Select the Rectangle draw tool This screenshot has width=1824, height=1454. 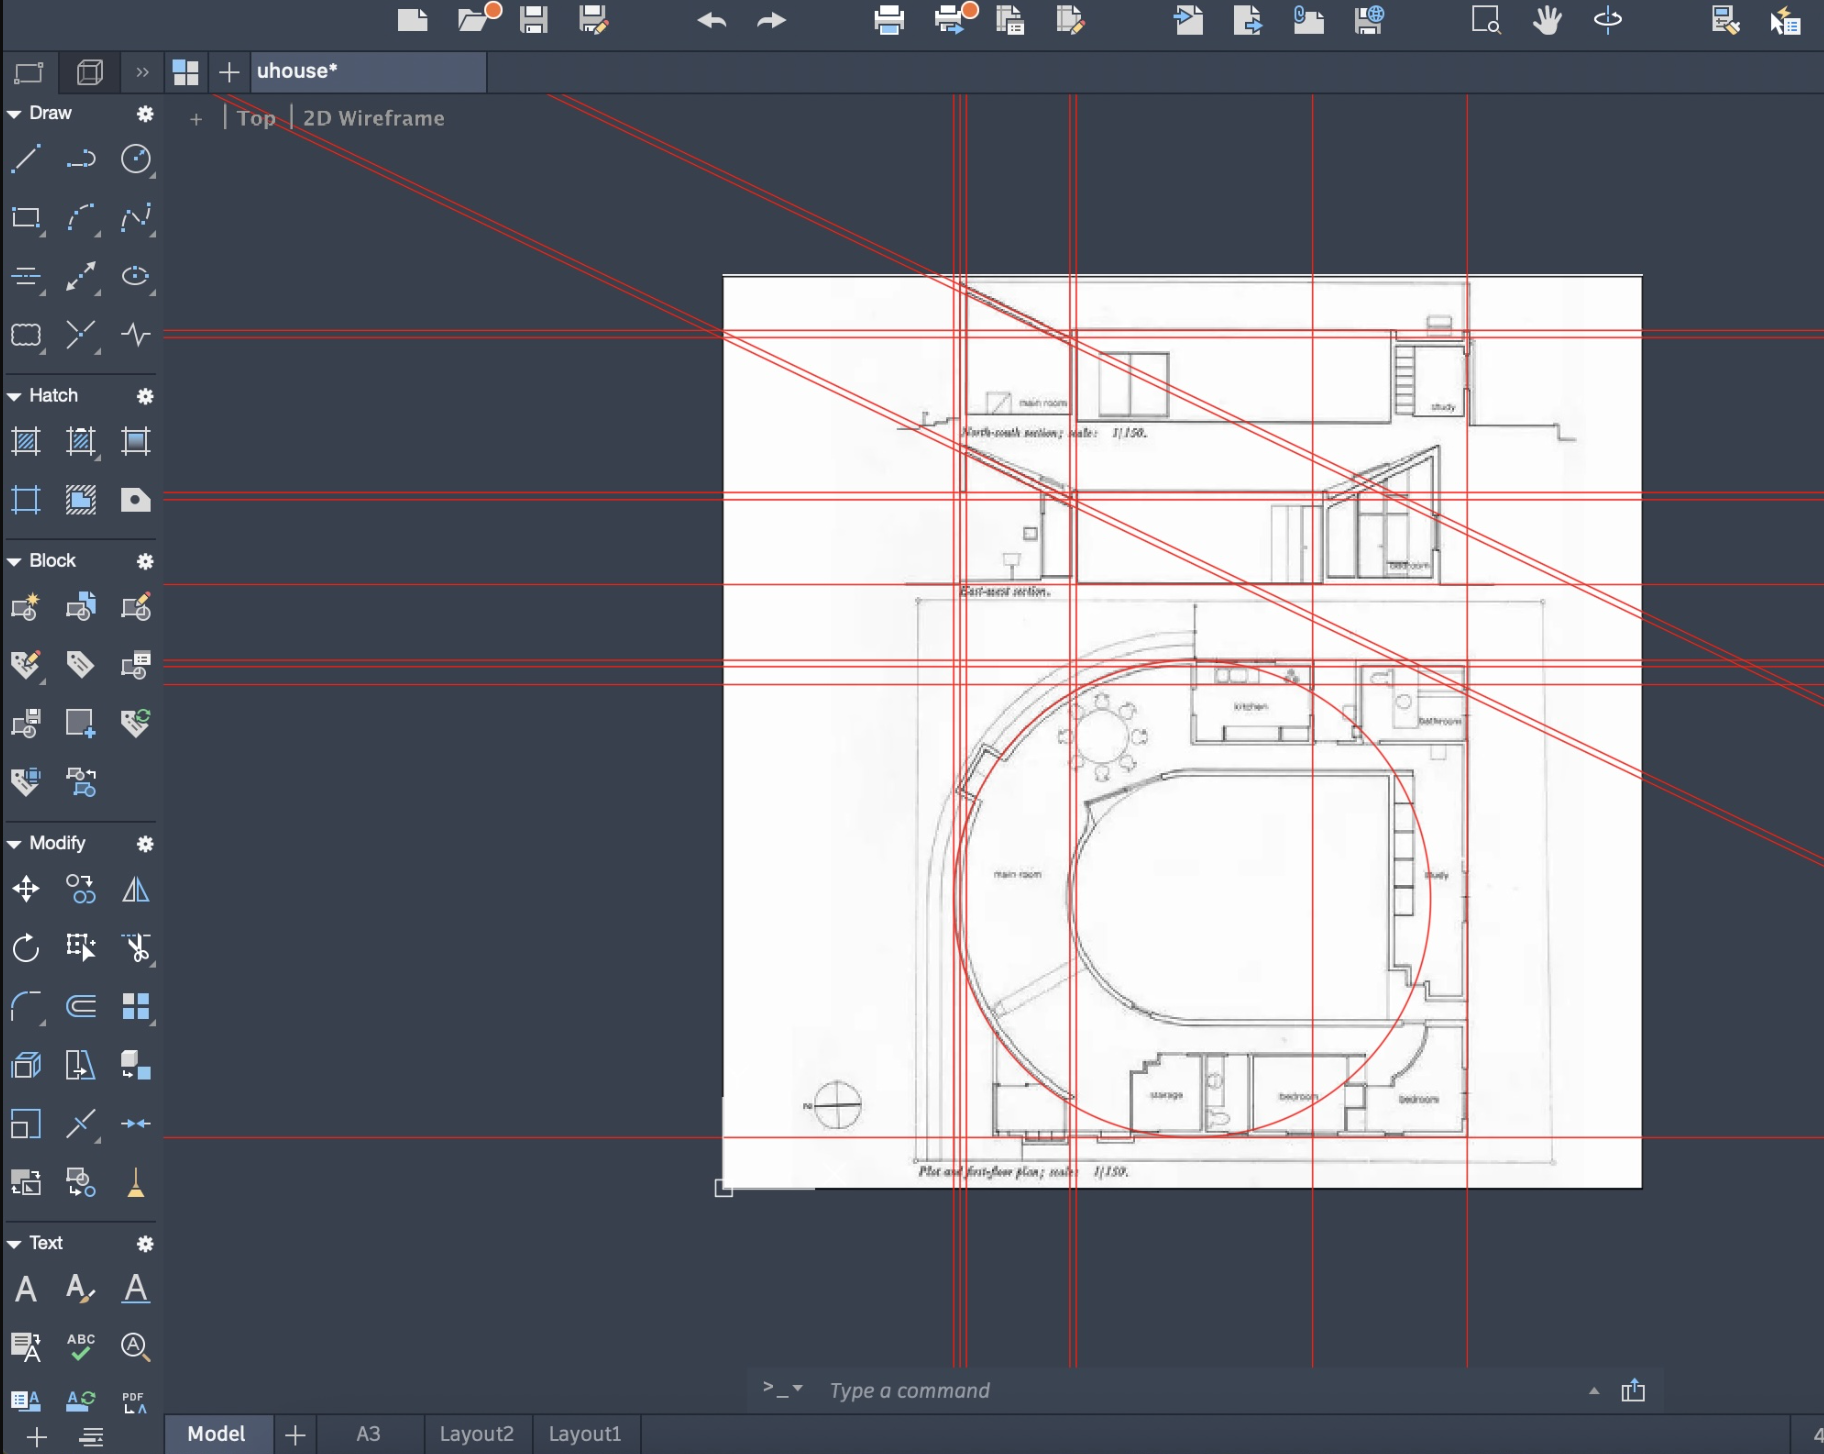(26, 218)
